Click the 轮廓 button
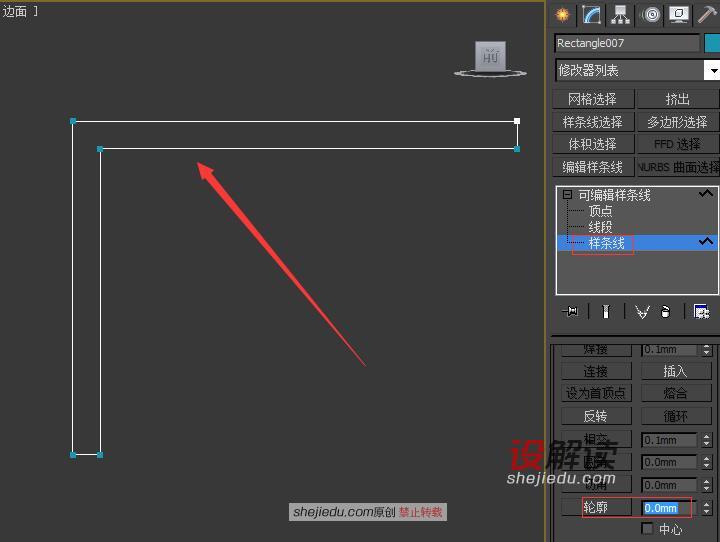720x542 pixels. tap(595, 507)
